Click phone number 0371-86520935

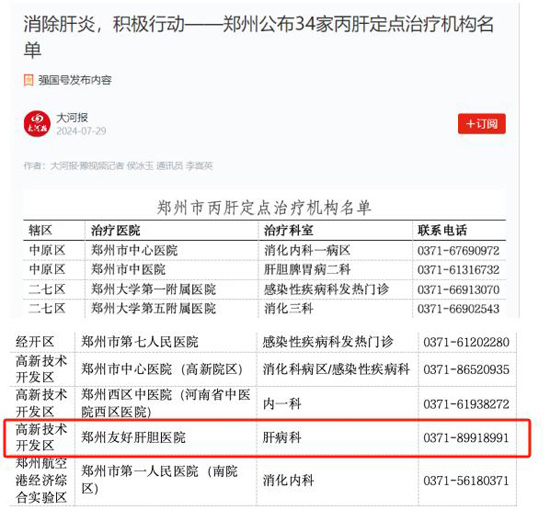tap(466, 369)
